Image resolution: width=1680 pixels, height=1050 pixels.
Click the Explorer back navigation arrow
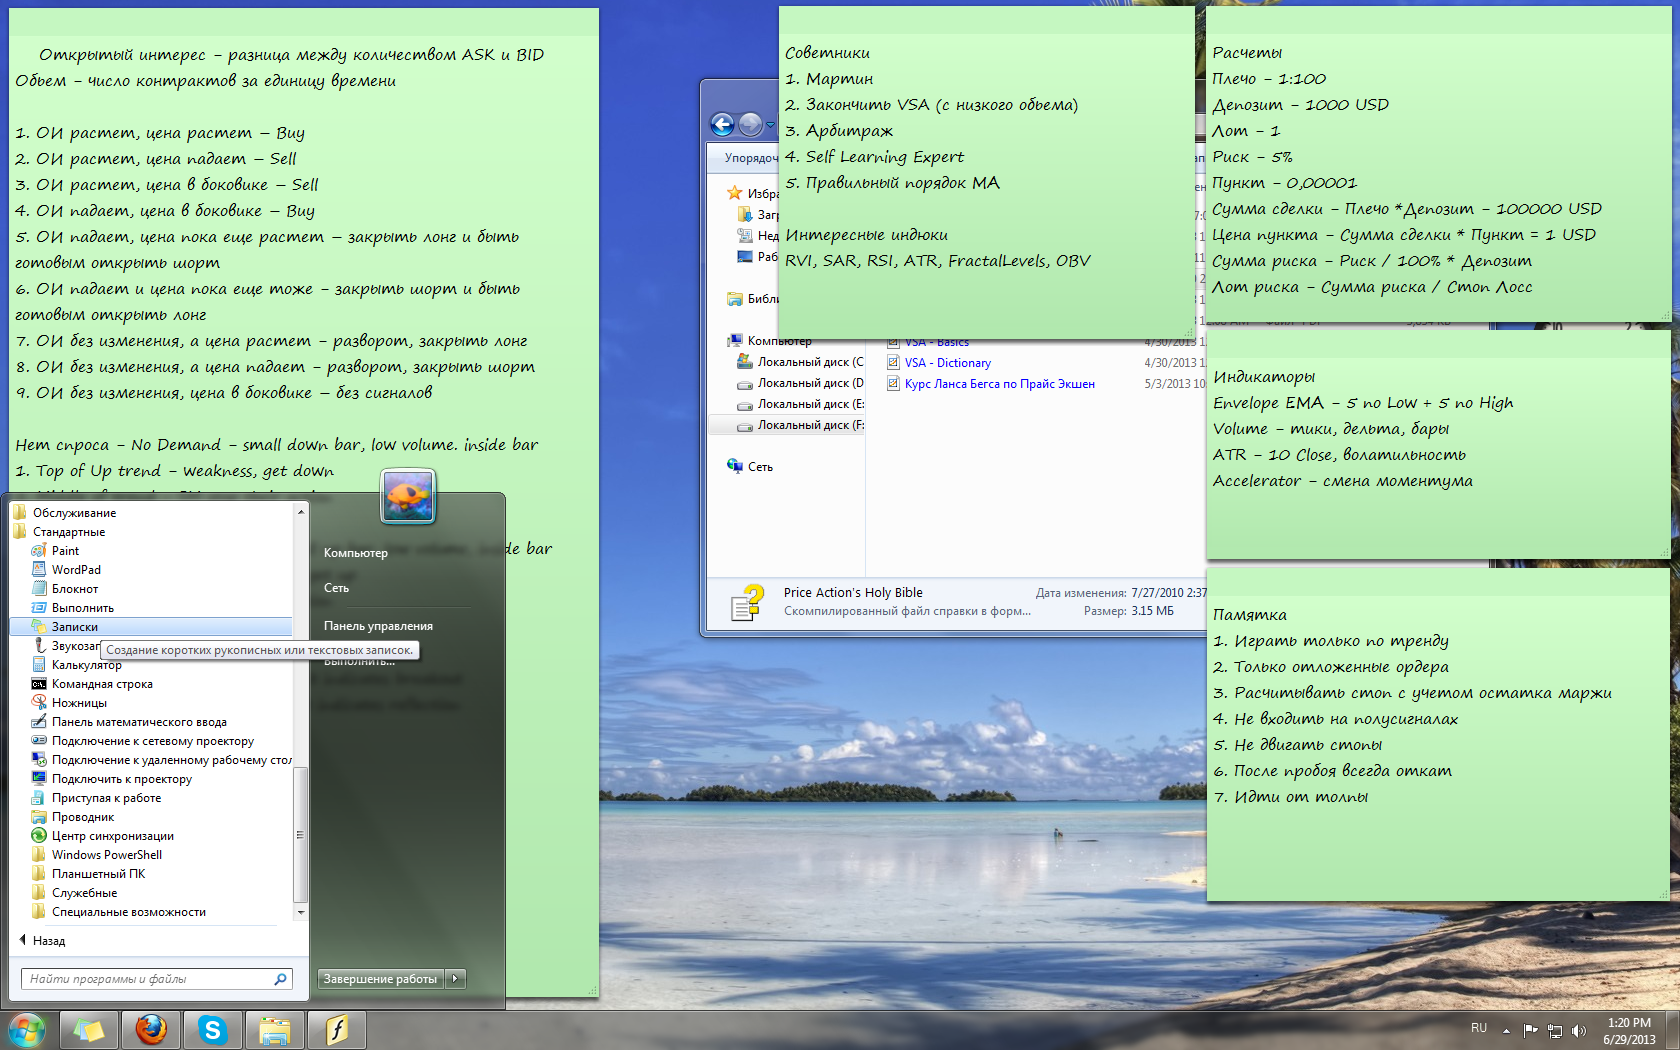pos(723,124)
